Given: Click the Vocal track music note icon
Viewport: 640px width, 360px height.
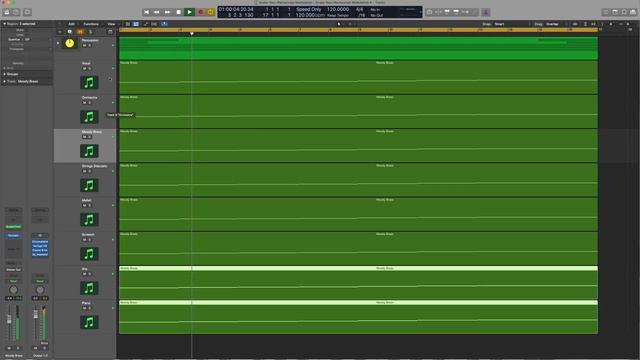Looking at the screenshot, I should tap(89, 83).
